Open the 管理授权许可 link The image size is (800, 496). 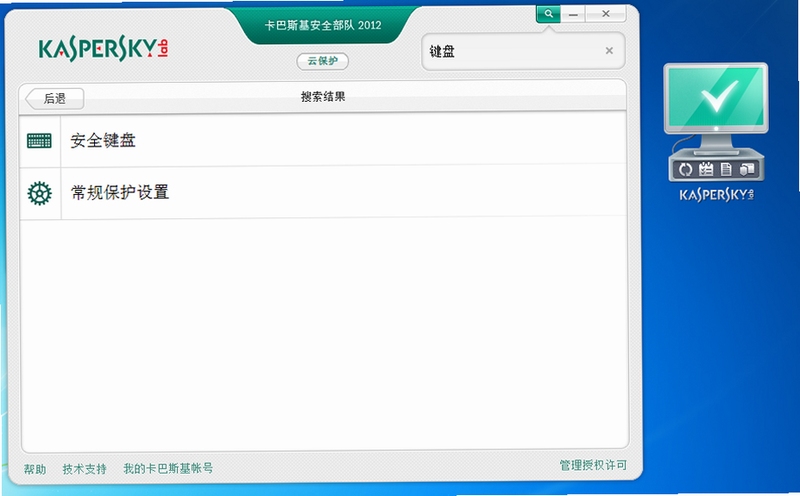[x=593, y=465]
